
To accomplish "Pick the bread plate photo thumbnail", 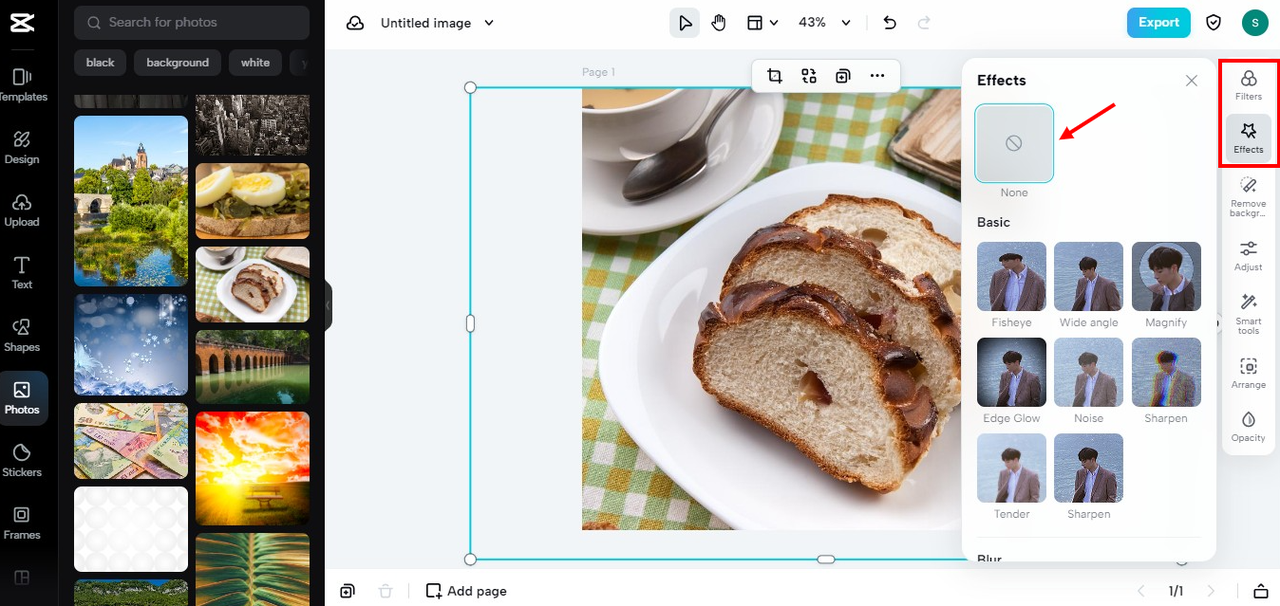I will coord(252,284).
